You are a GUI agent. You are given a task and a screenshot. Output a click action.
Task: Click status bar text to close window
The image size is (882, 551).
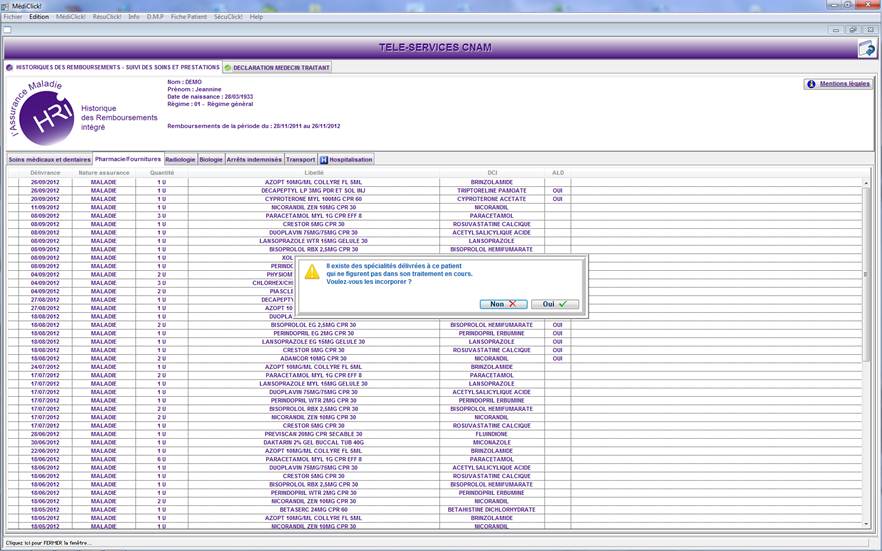click(48, 543)
